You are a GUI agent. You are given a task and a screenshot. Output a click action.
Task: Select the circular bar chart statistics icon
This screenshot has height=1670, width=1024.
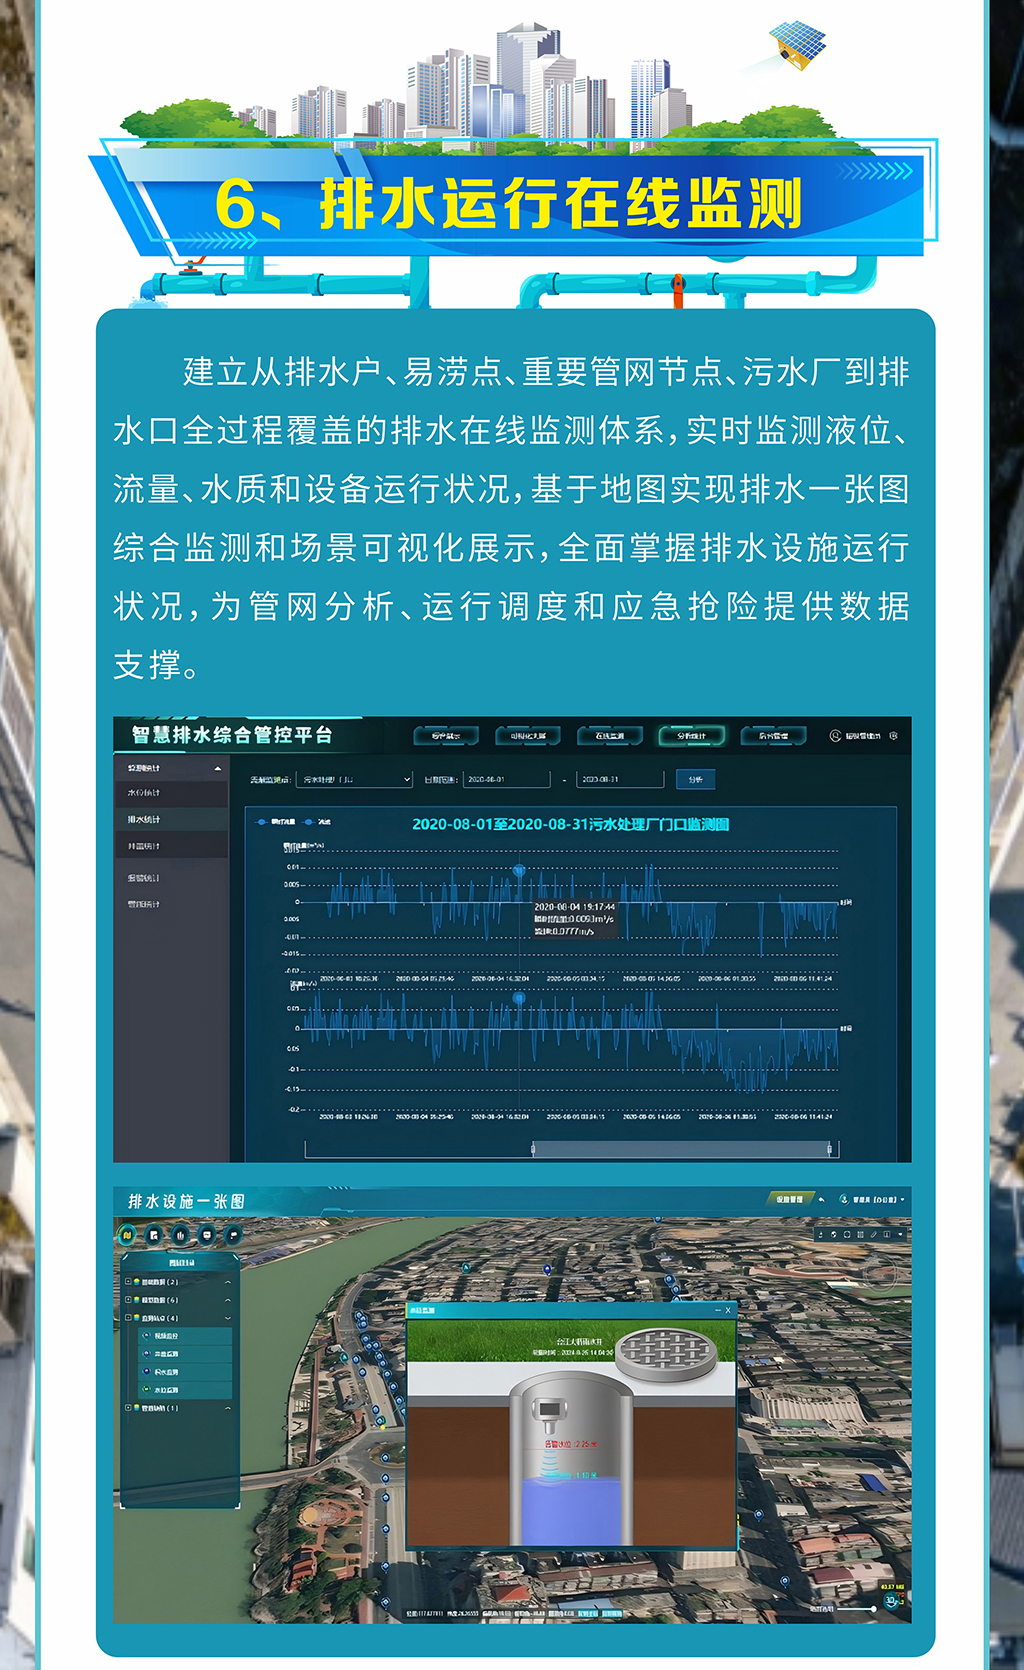point(180,1235)
